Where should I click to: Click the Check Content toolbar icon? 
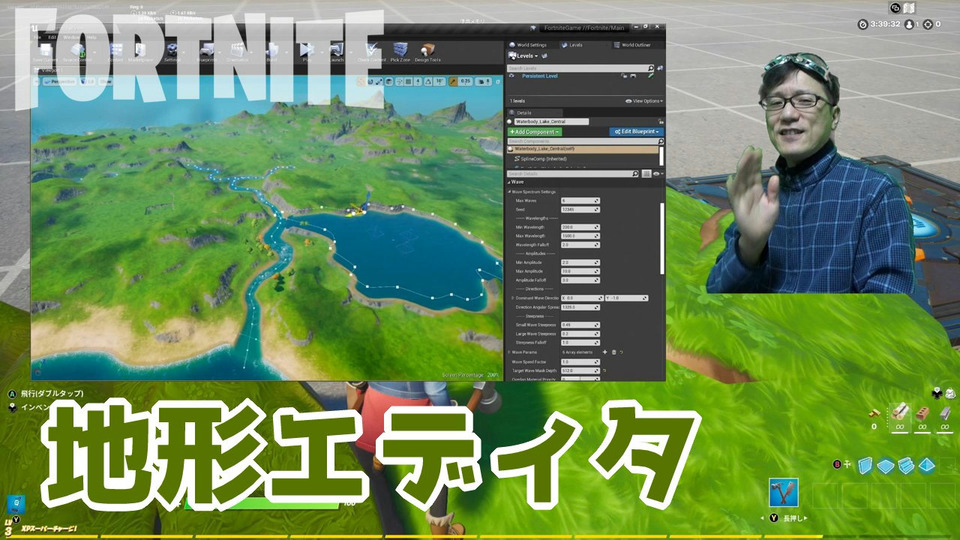(x=371, y=52)
